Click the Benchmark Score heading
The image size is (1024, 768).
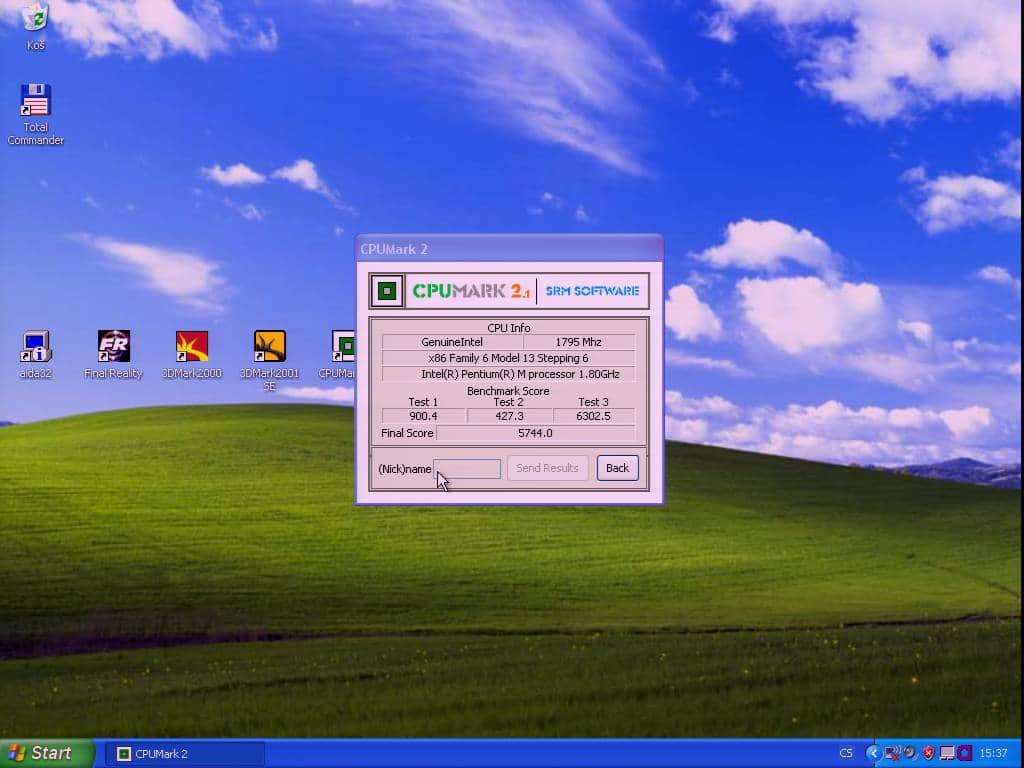click(x=508, y=391)
